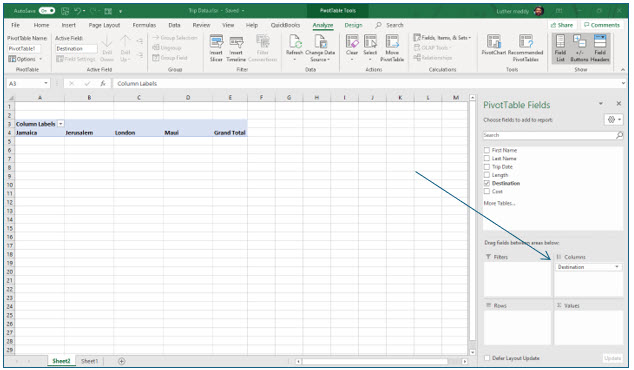This screenshot has width=634, height=370.
Task: Click the Insert Timeline icon
Action: [x=236, y=42]
